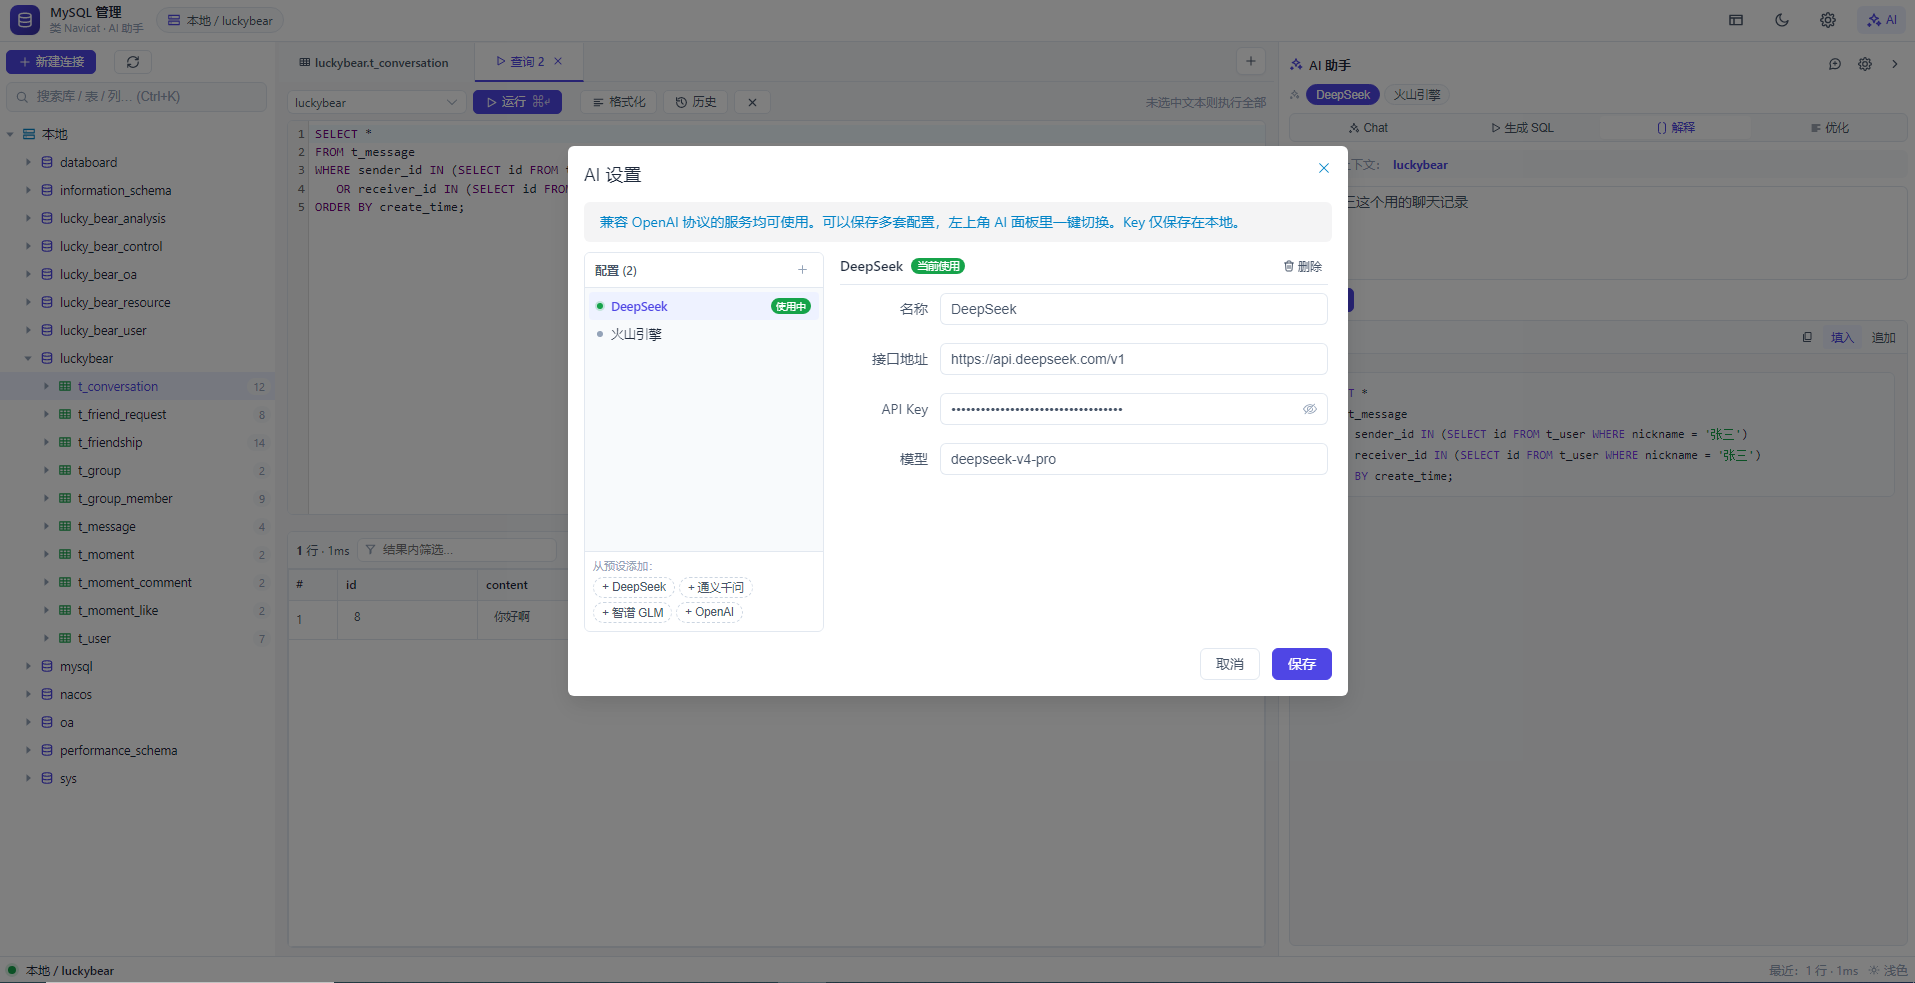This screenshot has height=983, width=1915.
Task: Edit the 接口地址 URL field
Action: [x=1133, y=359]
